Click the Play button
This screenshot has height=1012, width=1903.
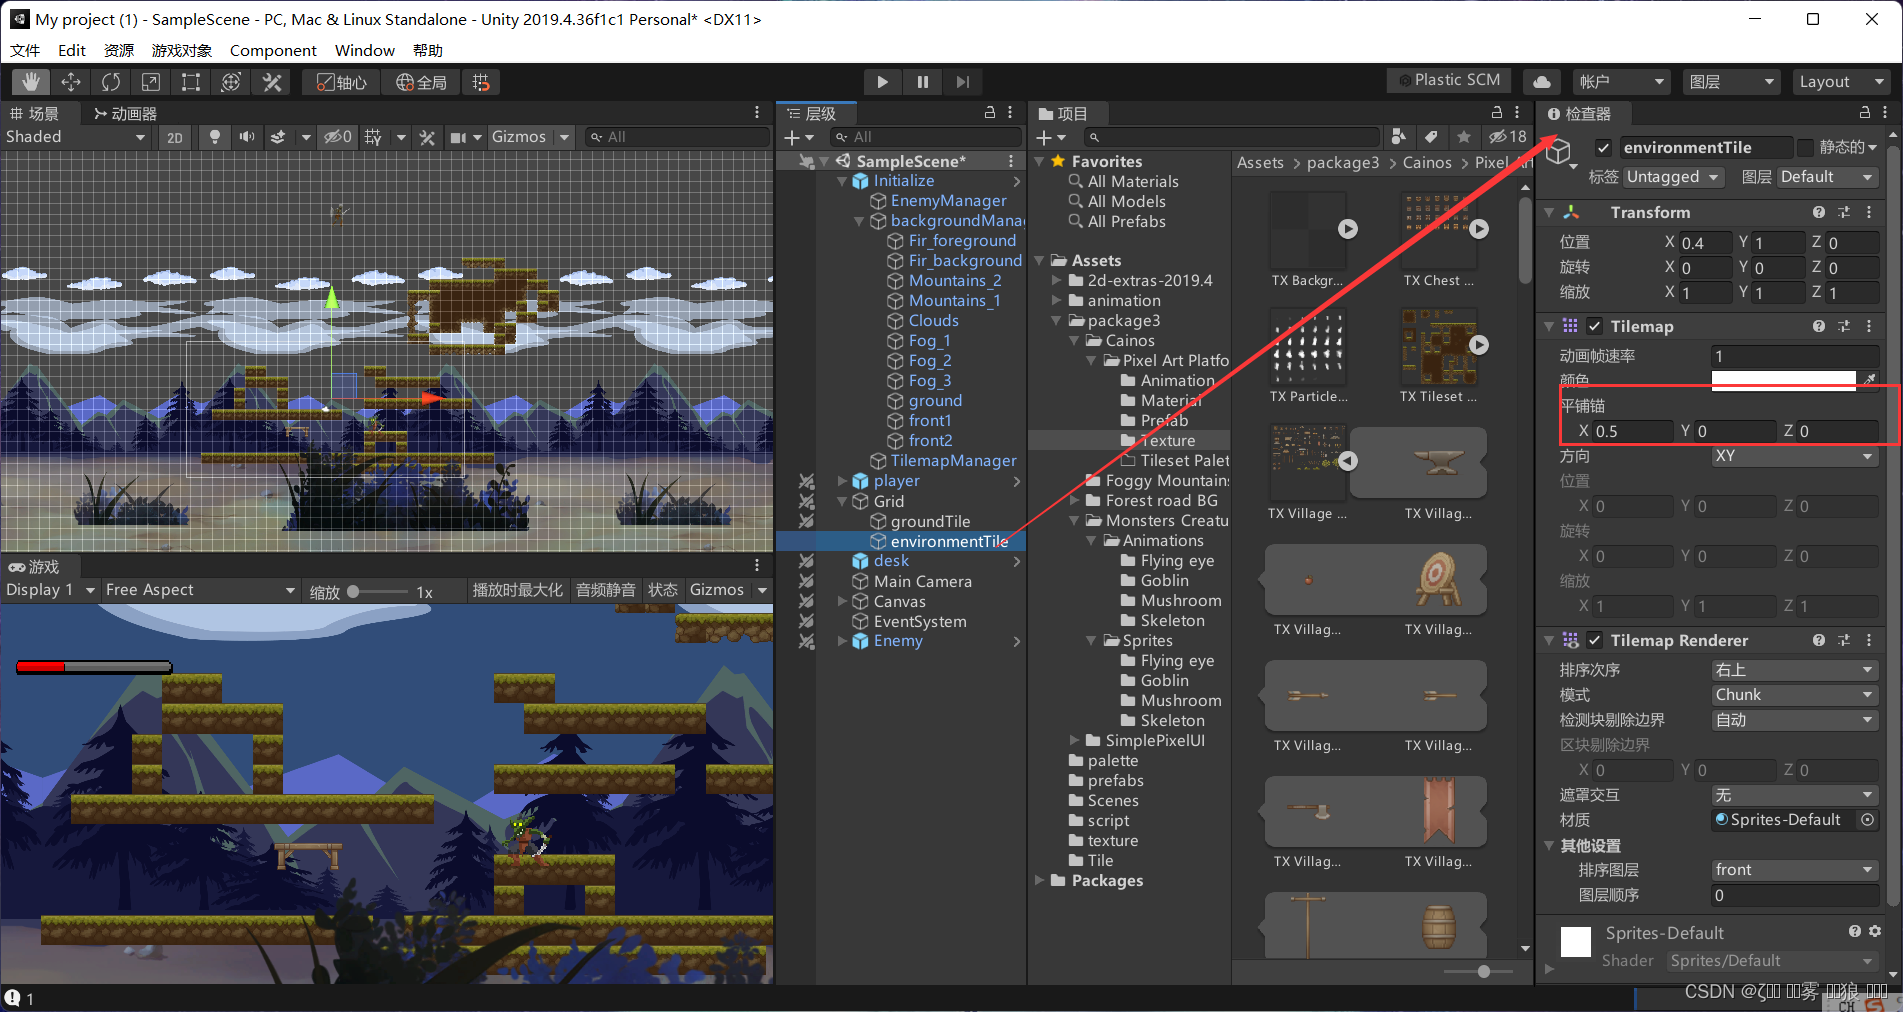point(882,82)
